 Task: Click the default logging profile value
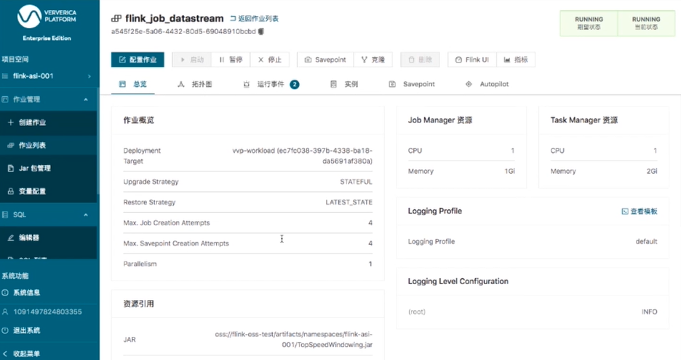[x=646, y=241]
